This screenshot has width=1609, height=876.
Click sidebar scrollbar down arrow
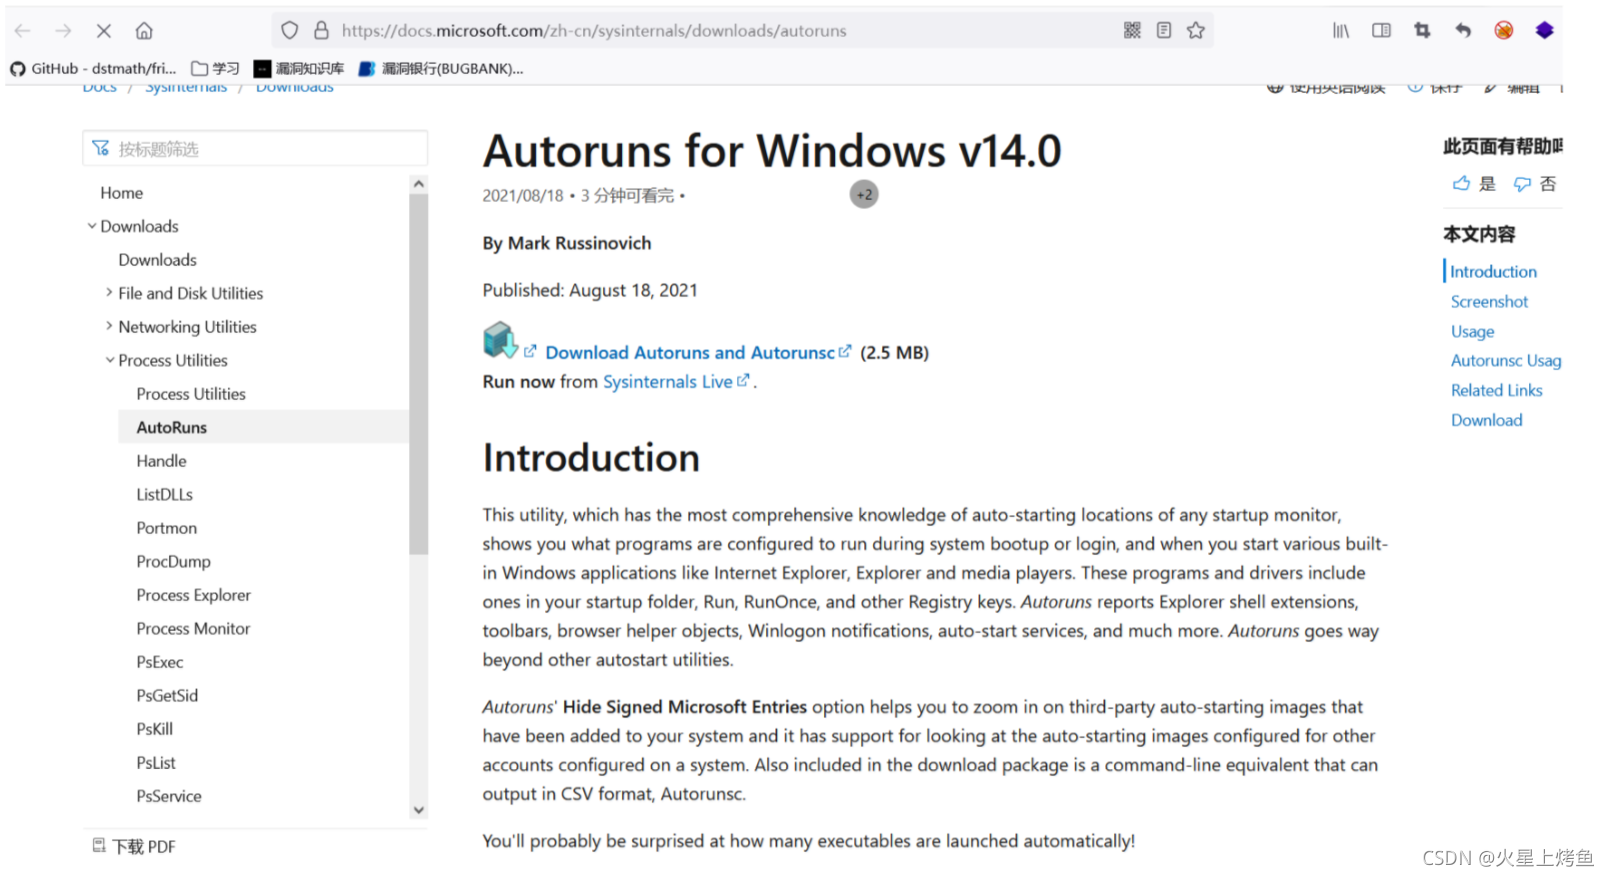(x=419, y=810)
